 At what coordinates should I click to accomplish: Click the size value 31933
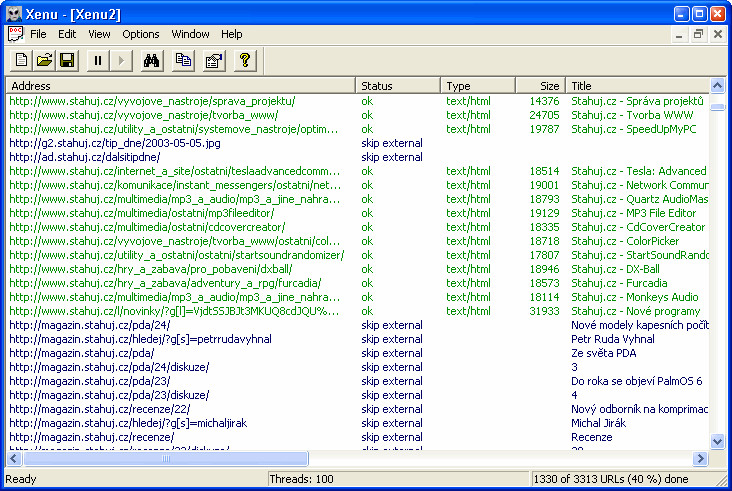pos(544,311)
